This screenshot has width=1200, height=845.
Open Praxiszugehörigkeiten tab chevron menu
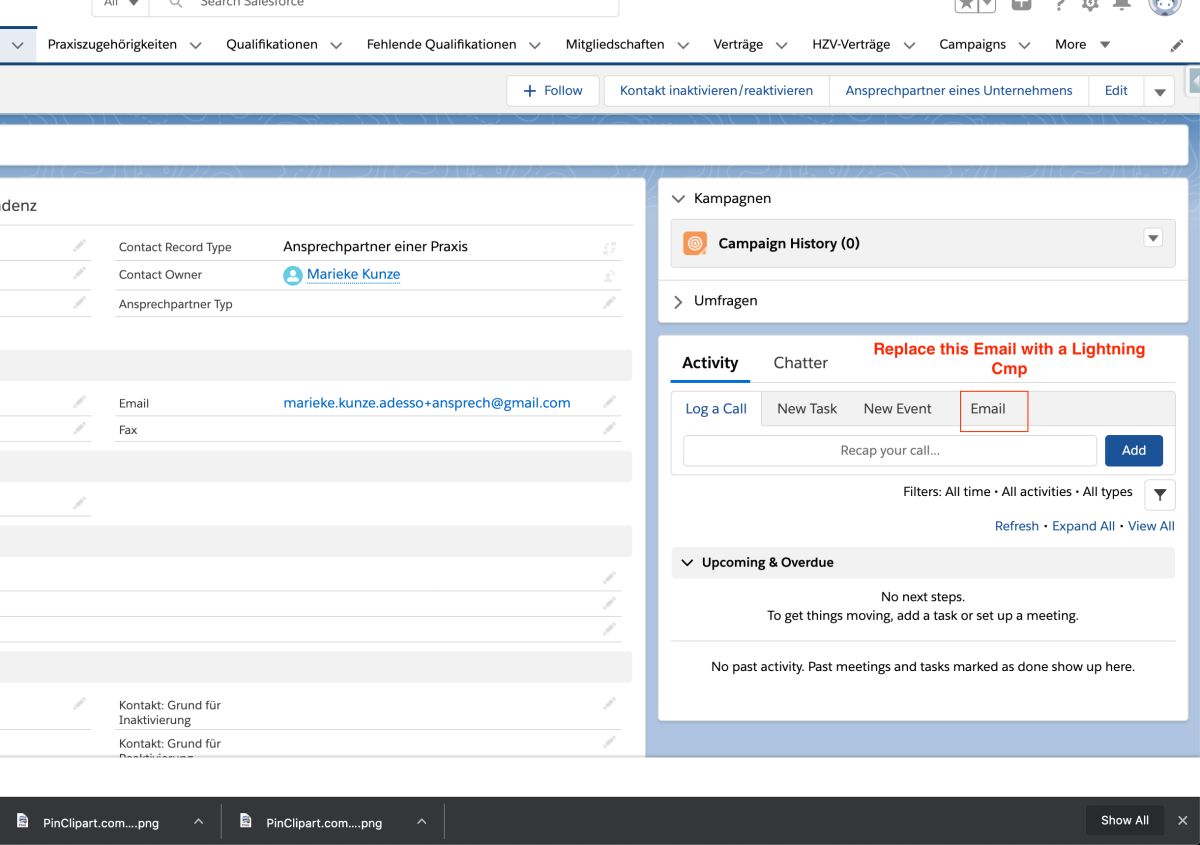point(195,45)
